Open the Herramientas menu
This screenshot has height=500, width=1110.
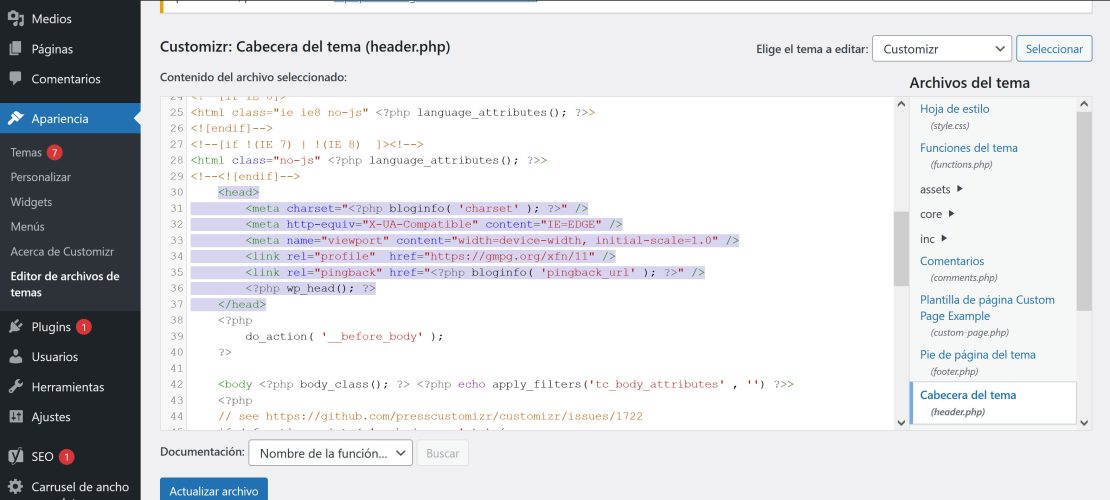70,387
